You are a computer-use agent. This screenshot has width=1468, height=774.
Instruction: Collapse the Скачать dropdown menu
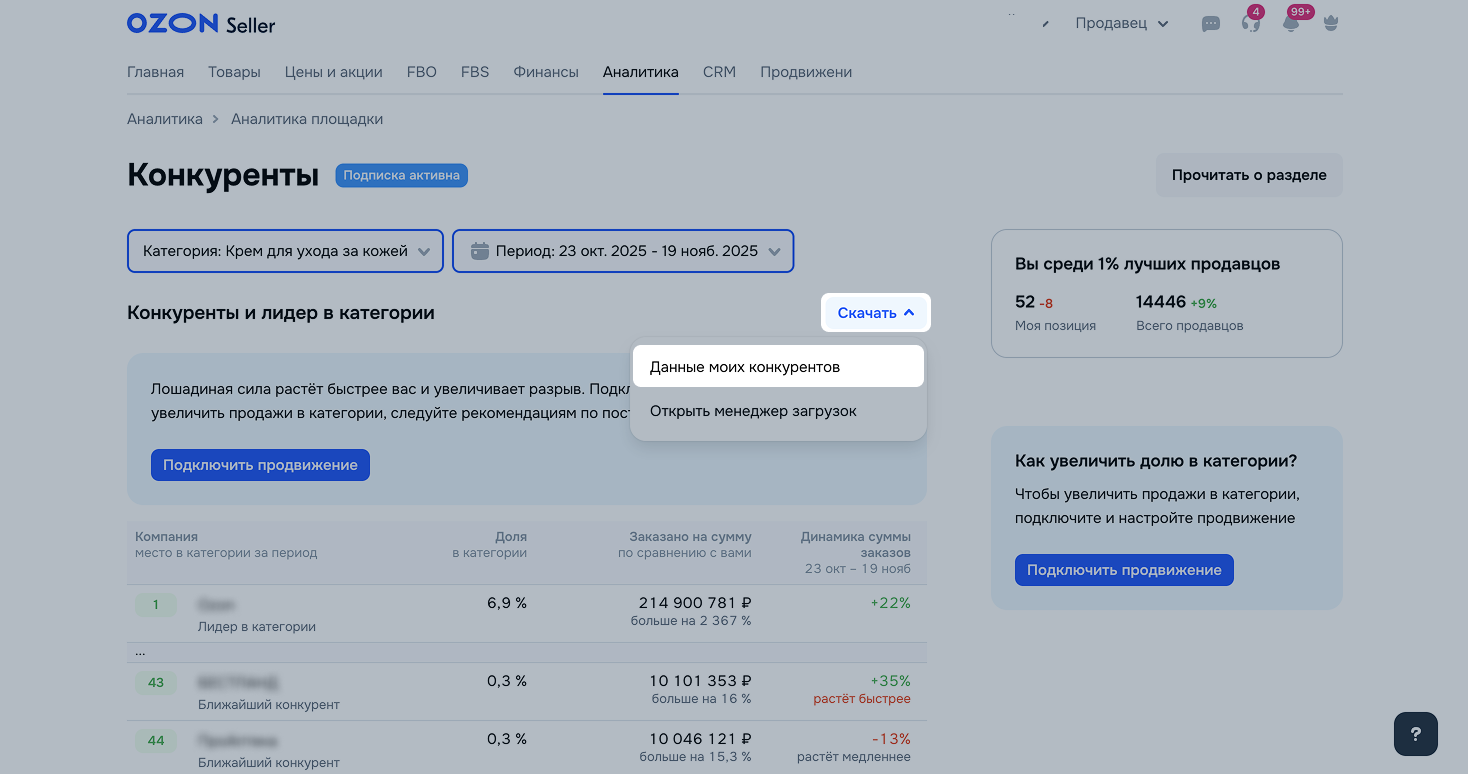click(x=876, y=313)
